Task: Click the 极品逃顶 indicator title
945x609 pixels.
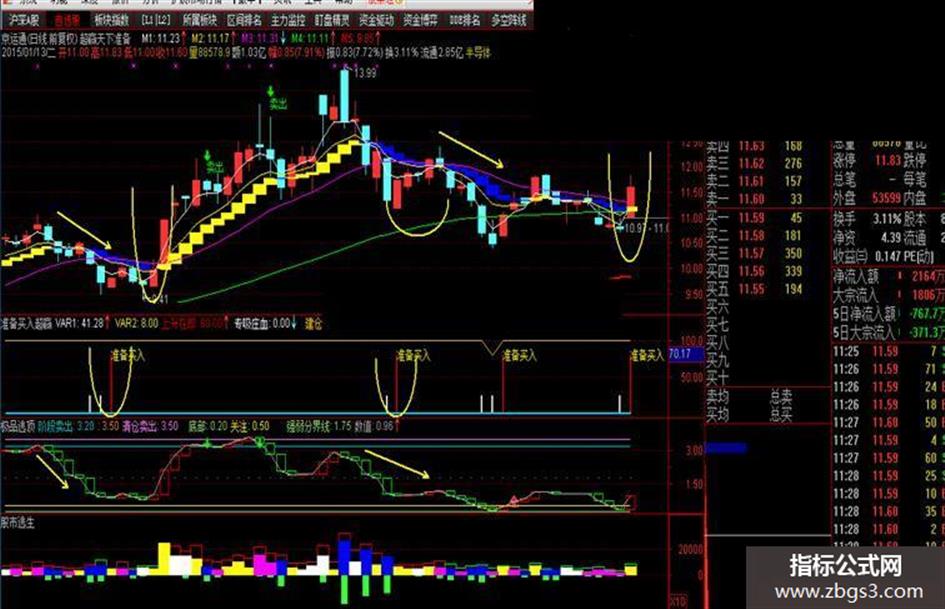Action: pyautogui.click(x=17, y=426)
